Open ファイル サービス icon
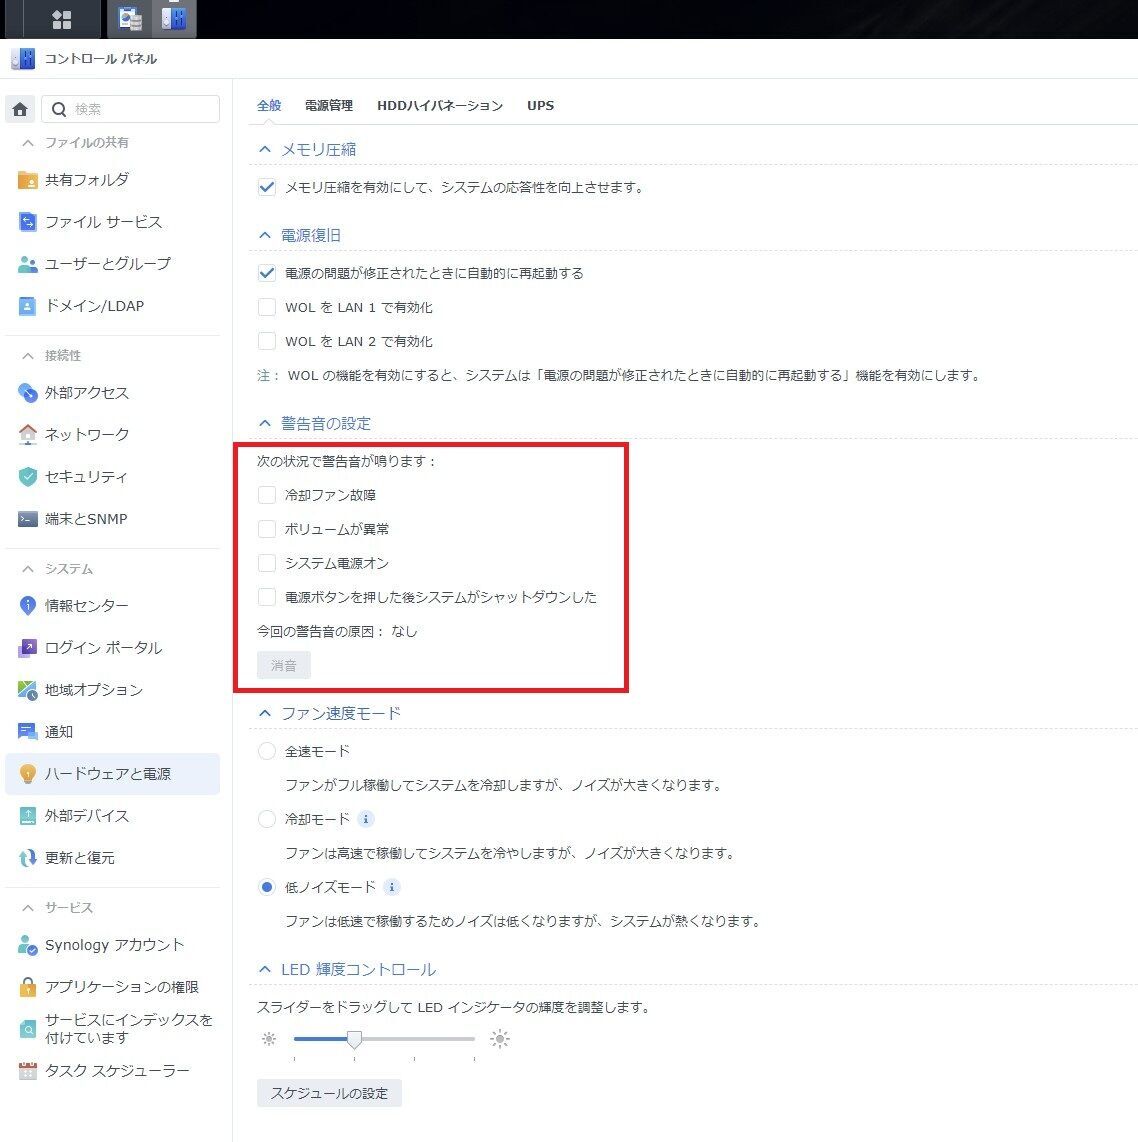The width and height of the screenshot is (1138, 1142). point(28,221)
